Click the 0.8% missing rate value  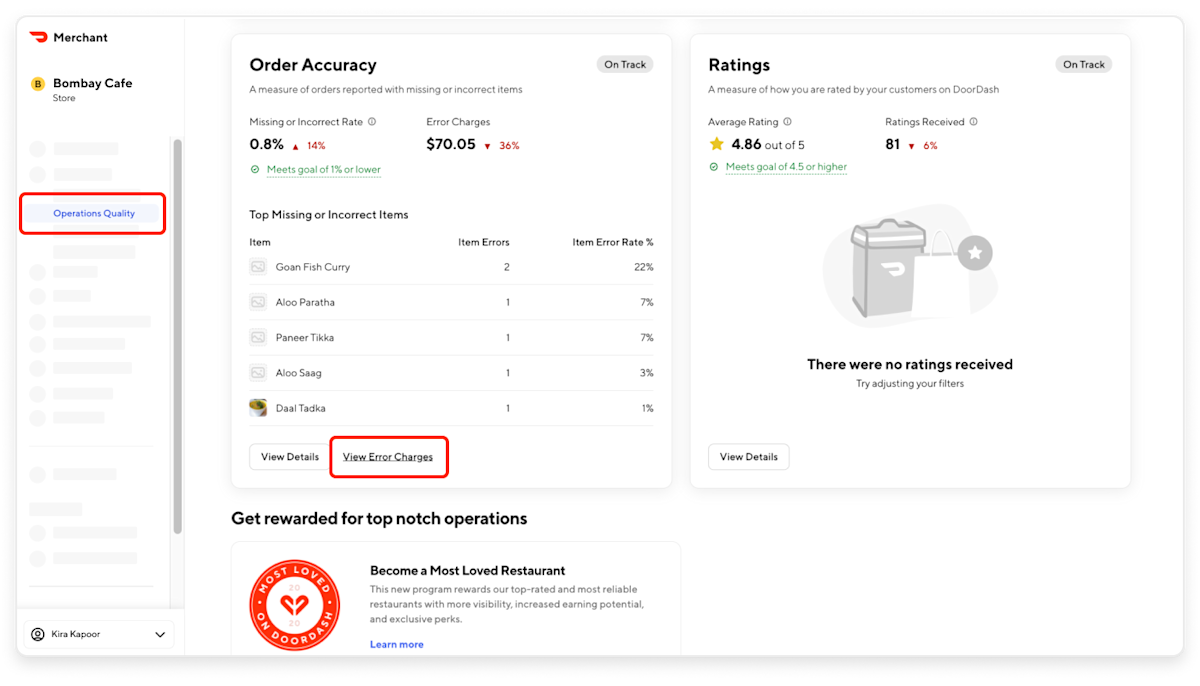tap(267, 144)
